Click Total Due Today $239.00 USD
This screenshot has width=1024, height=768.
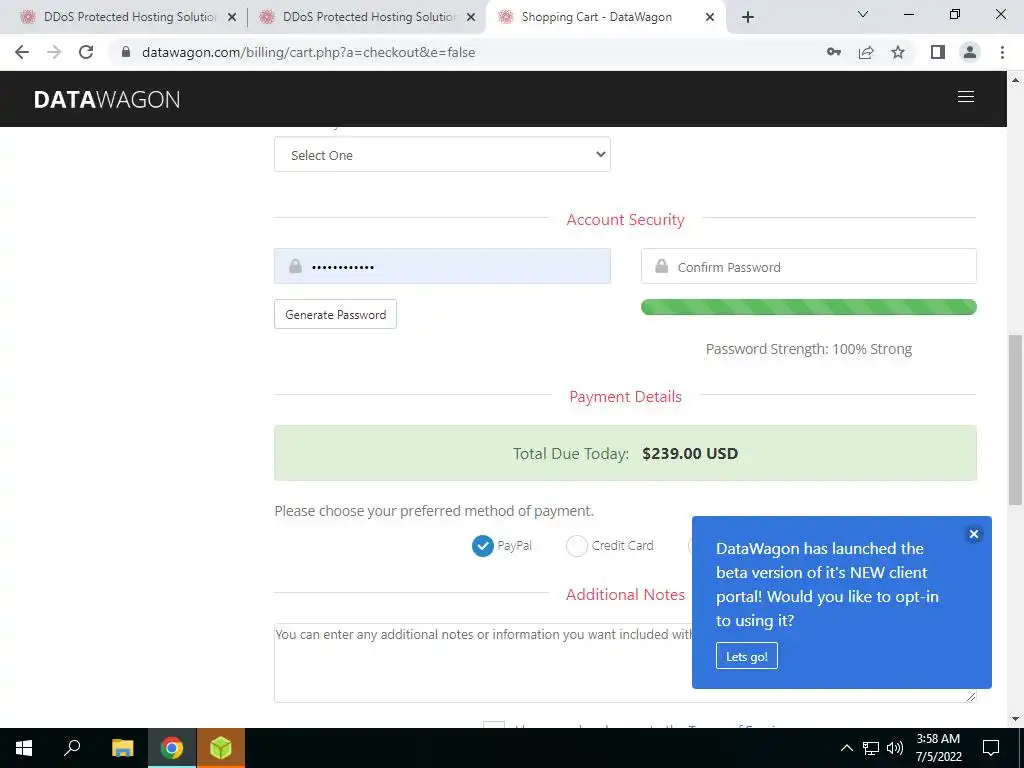625,453
